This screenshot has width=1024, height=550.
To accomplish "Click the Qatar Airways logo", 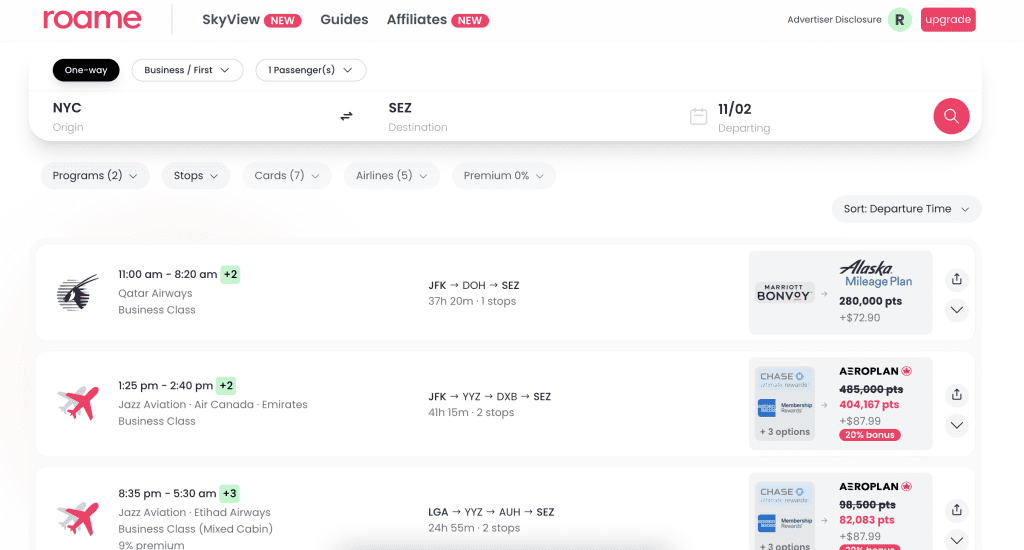I will (77, 293).
